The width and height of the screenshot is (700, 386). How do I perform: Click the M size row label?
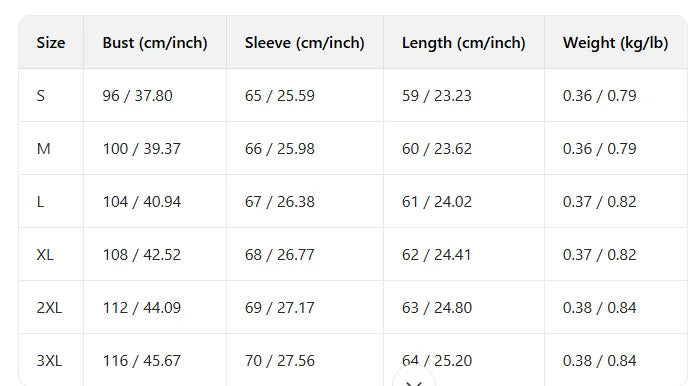(43, 149)
